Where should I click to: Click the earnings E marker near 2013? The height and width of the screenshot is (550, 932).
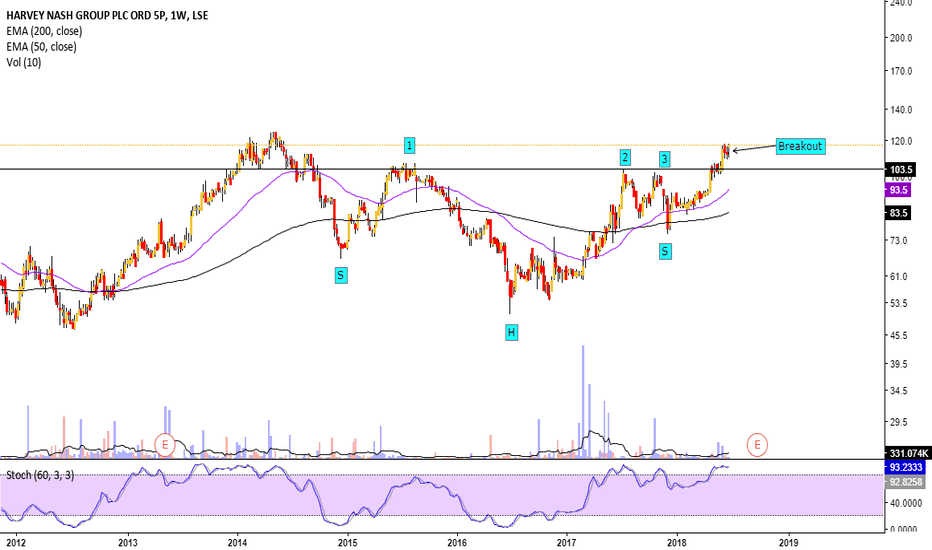[x=165, y=445]
